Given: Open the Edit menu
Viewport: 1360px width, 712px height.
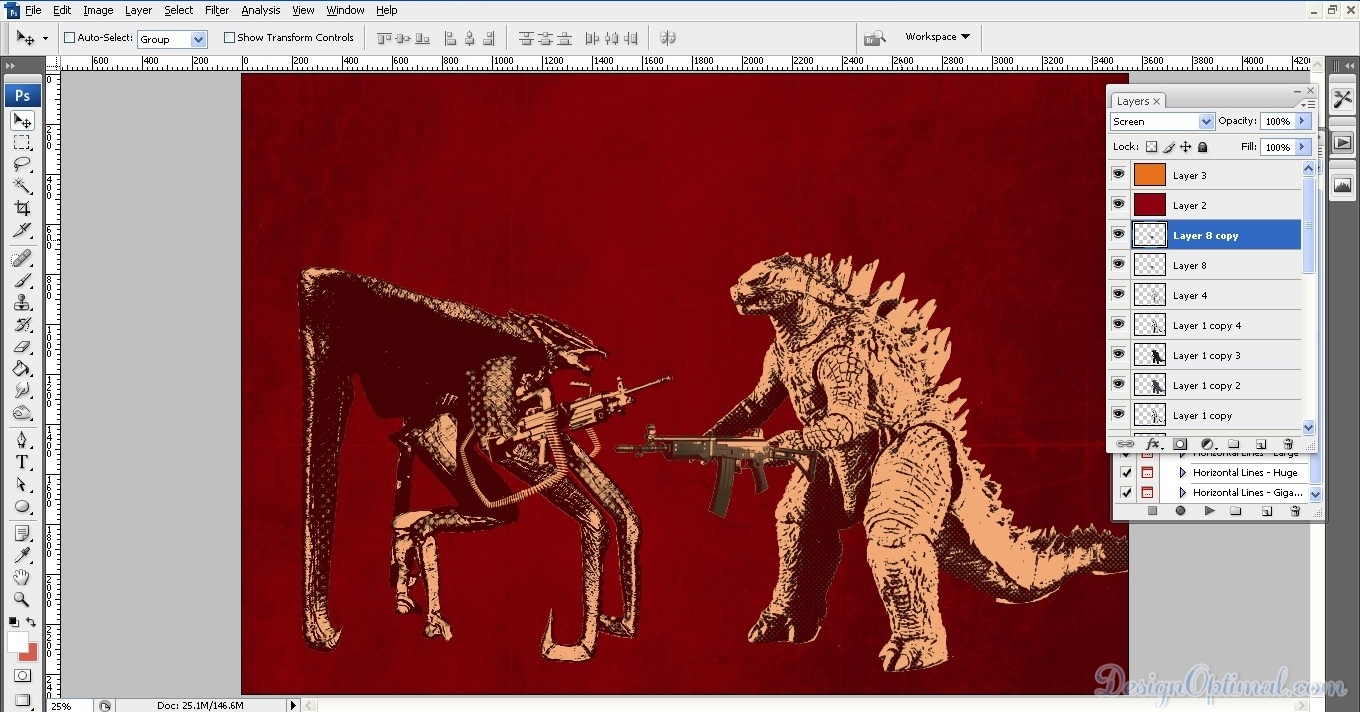Looking at the screenshot, I should click(x=62, y=10).
